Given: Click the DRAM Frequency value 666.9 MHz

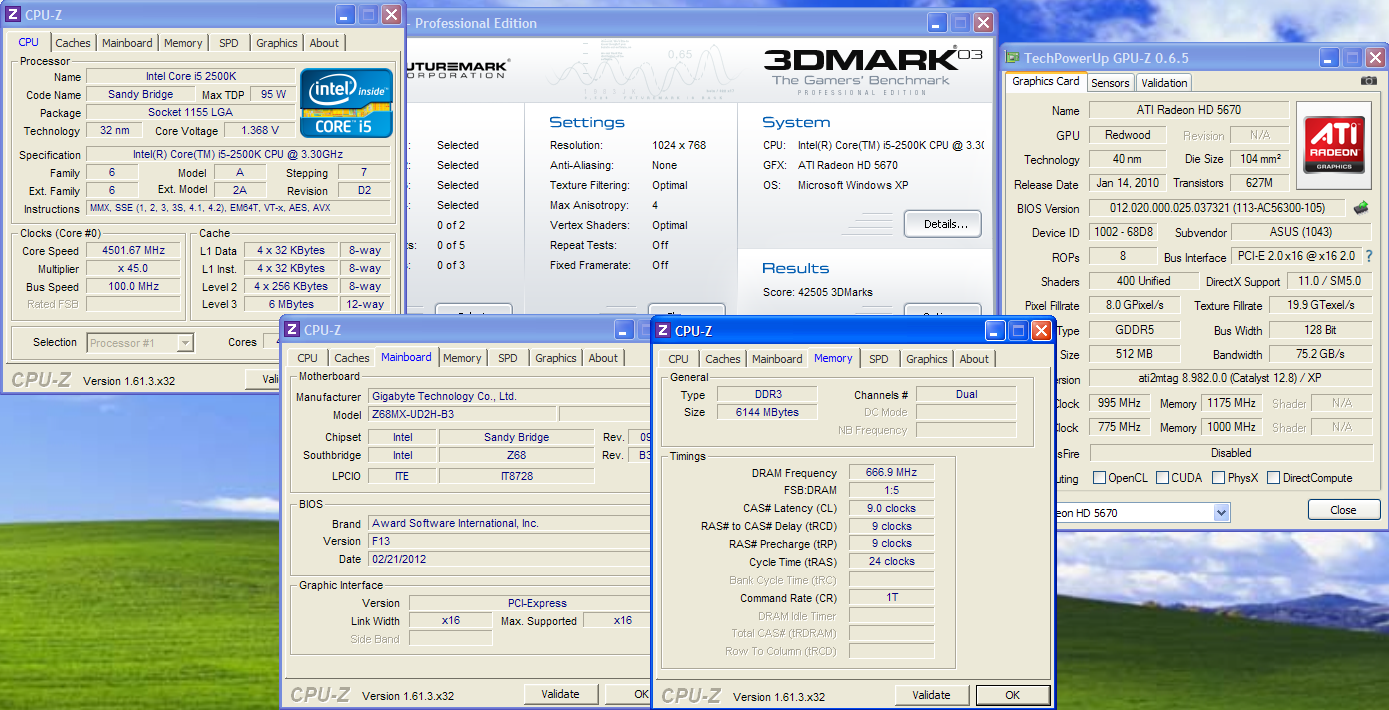Looking at the screenshot, I should click(891, 473).
